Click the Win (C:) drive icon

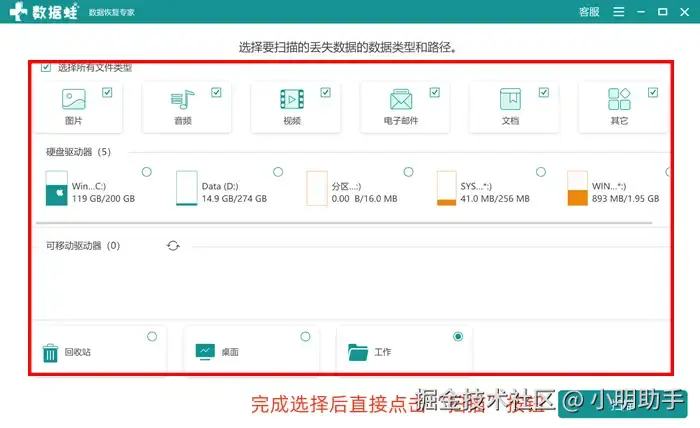(x=57, y=188)
